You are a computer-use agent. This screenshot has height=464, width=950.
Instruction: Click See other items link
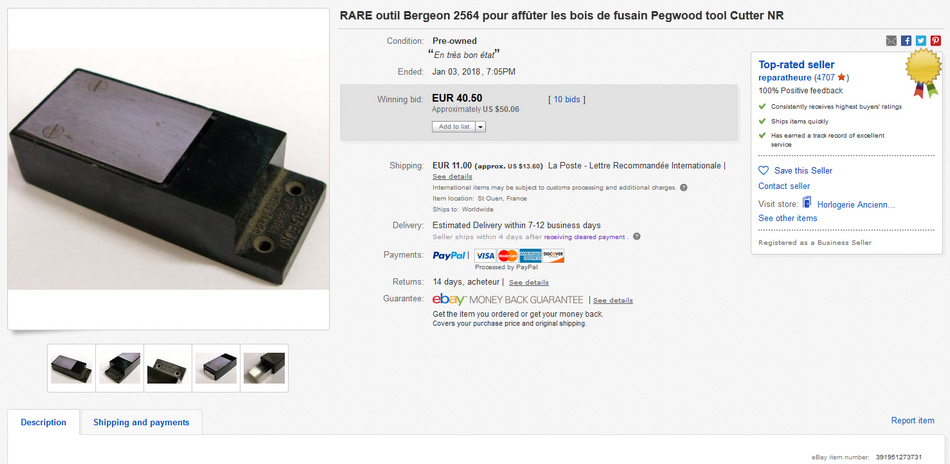tap(788, 218)
